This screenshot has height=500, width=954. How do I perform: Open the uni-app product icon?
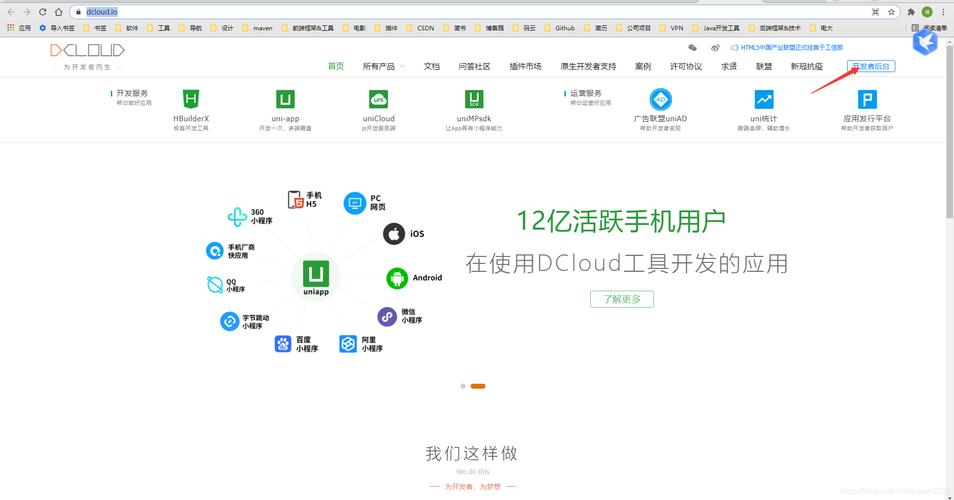(x=285, y=99)
